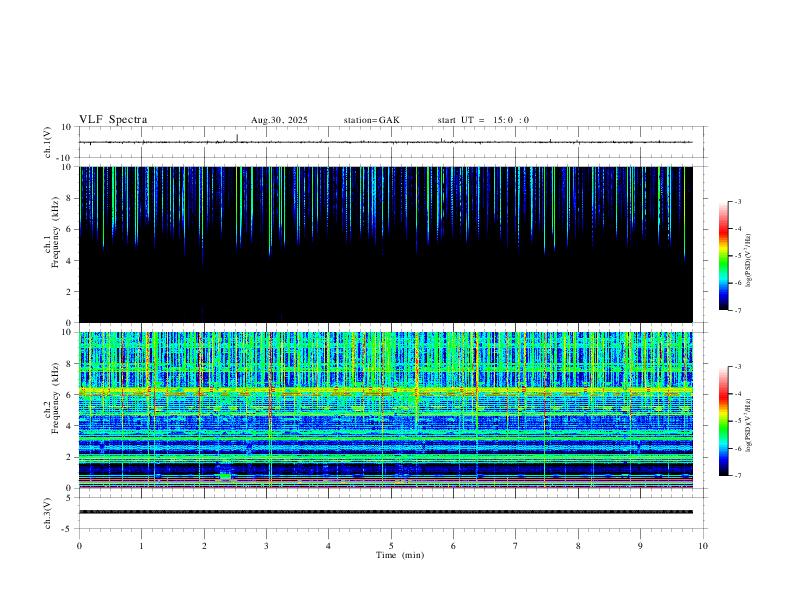The width and height of the screenshot is (792, 612).
Task: Click the 'start UT = 15:0 :0' text
Action: point(483,120)
